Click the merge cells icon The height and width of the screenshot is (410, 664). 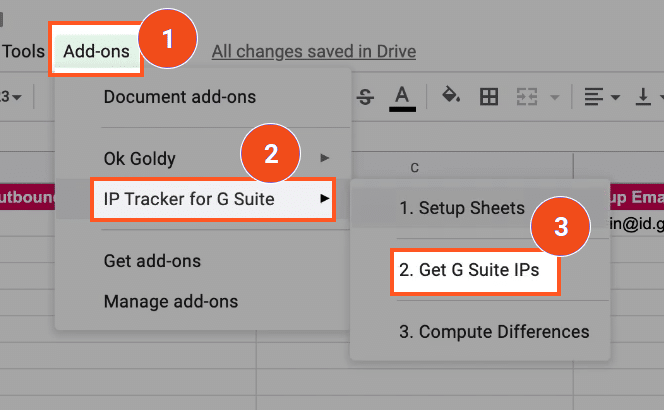527,97
